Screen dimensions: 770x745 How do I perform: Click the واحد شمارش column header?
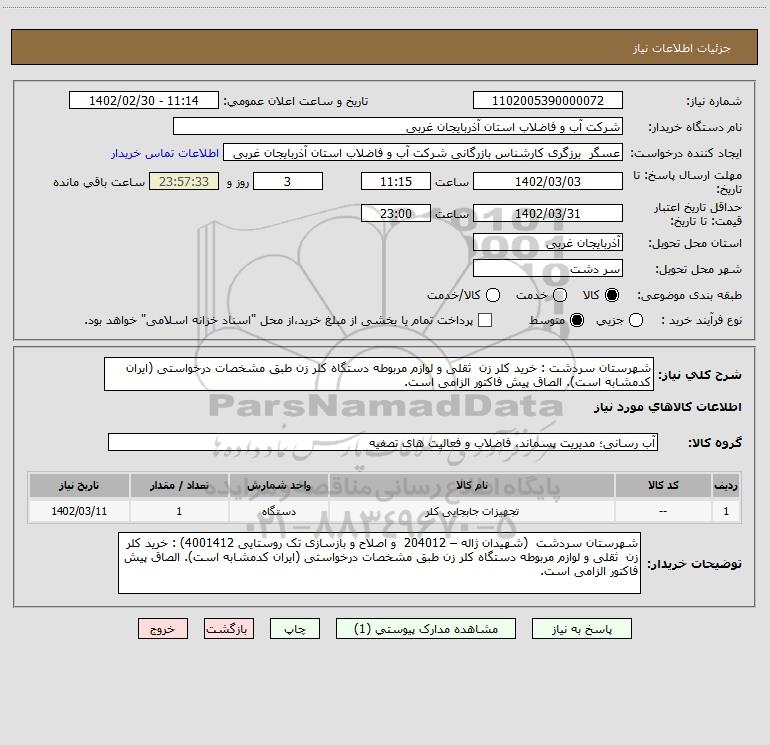(x=279, y=486)
